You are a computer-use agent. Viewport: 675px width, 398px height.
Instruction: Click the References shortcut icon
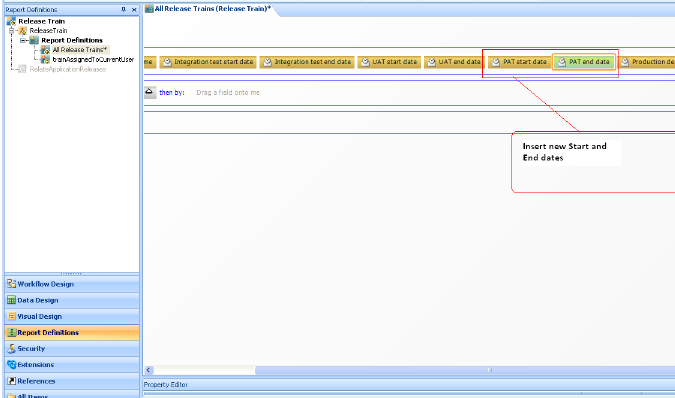[x=12, y=381]
